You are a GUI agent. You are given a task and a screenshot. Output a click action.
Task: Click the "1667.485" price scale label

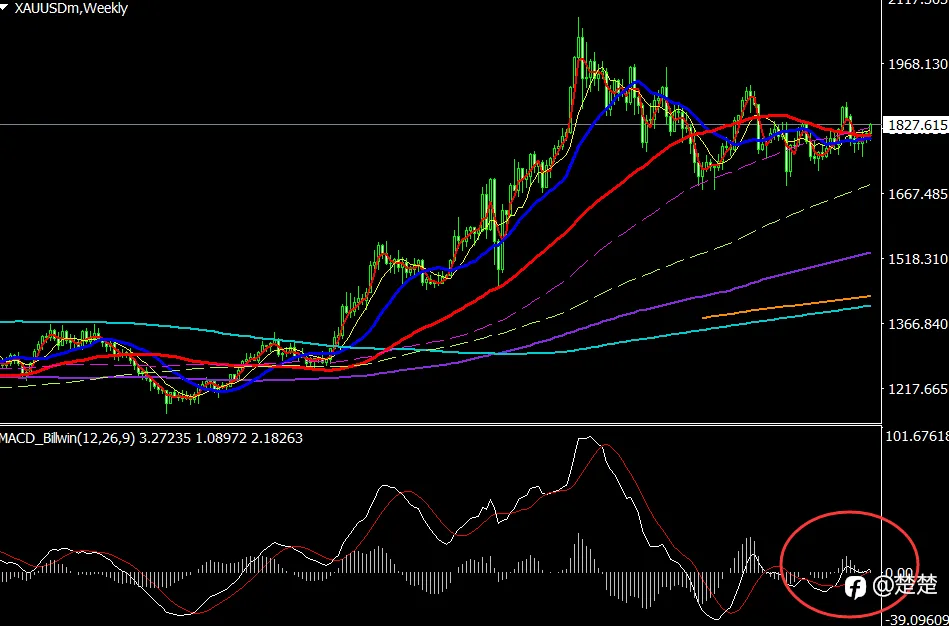[918, 194]
